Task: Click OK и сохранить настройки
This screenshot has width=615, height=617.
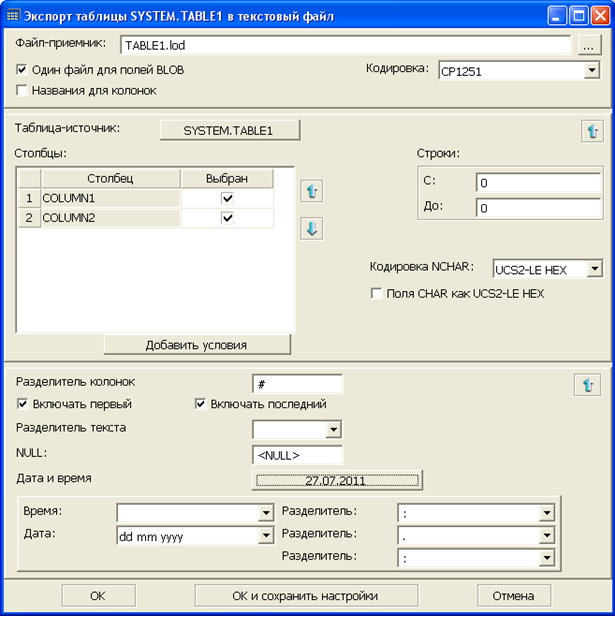Action: pos(305,595)
